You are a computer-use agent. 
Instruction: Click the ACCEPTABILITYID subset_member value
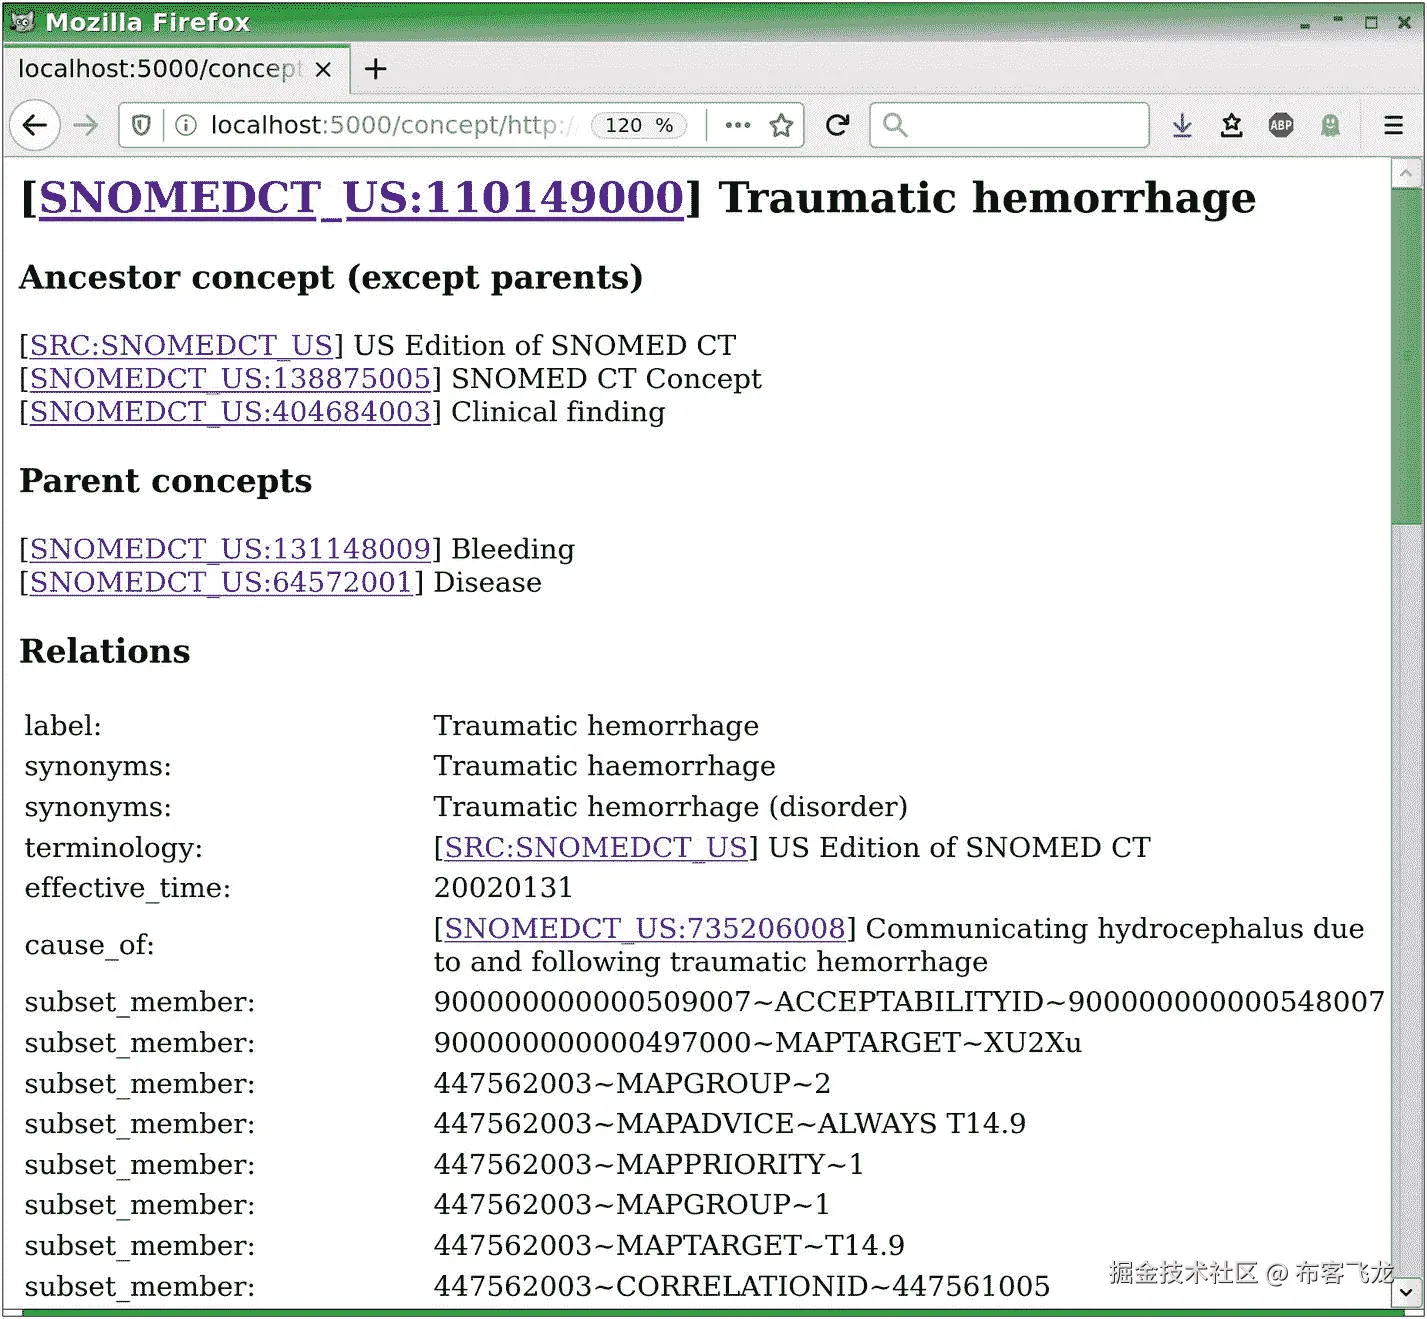tap(909, 1002)
